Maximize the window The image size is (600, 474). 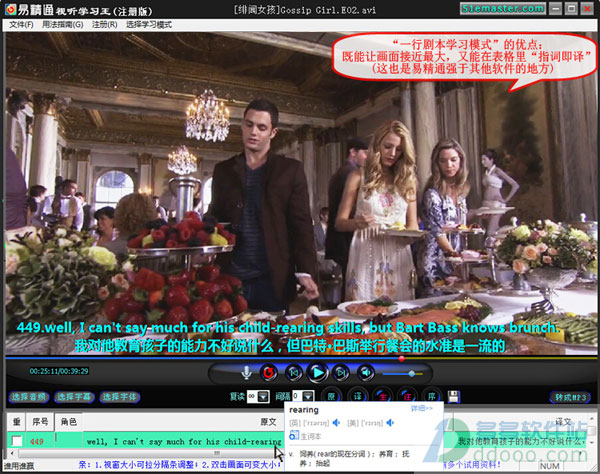point(571,8)
